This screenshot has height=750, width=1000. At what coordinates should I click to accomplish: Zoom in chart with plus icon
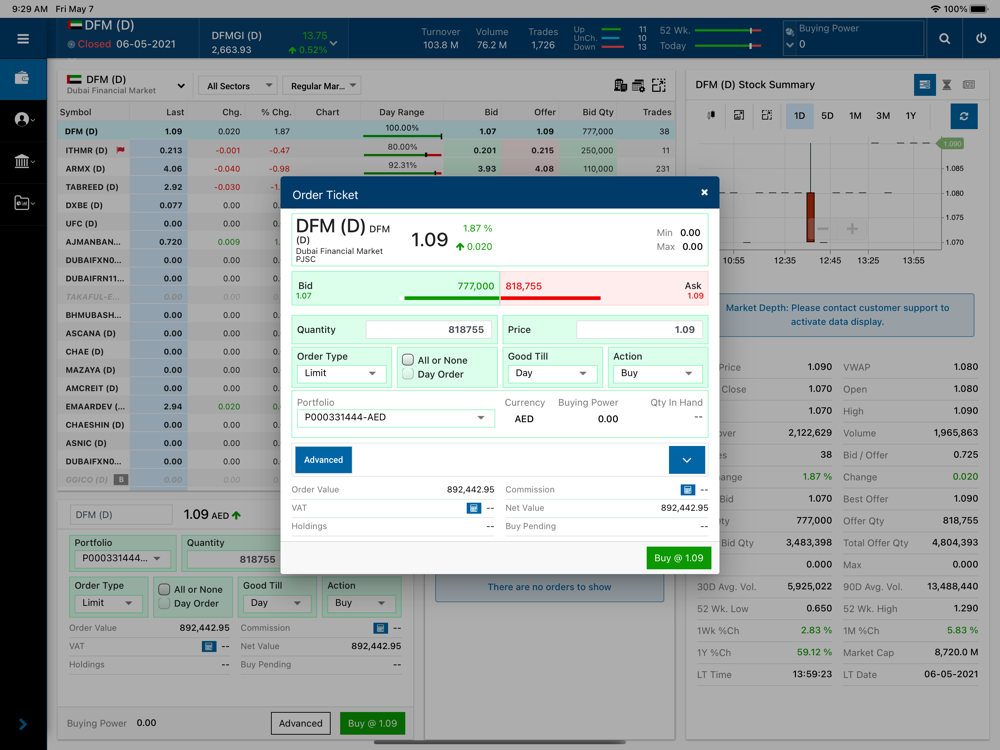tap(852, 229)
